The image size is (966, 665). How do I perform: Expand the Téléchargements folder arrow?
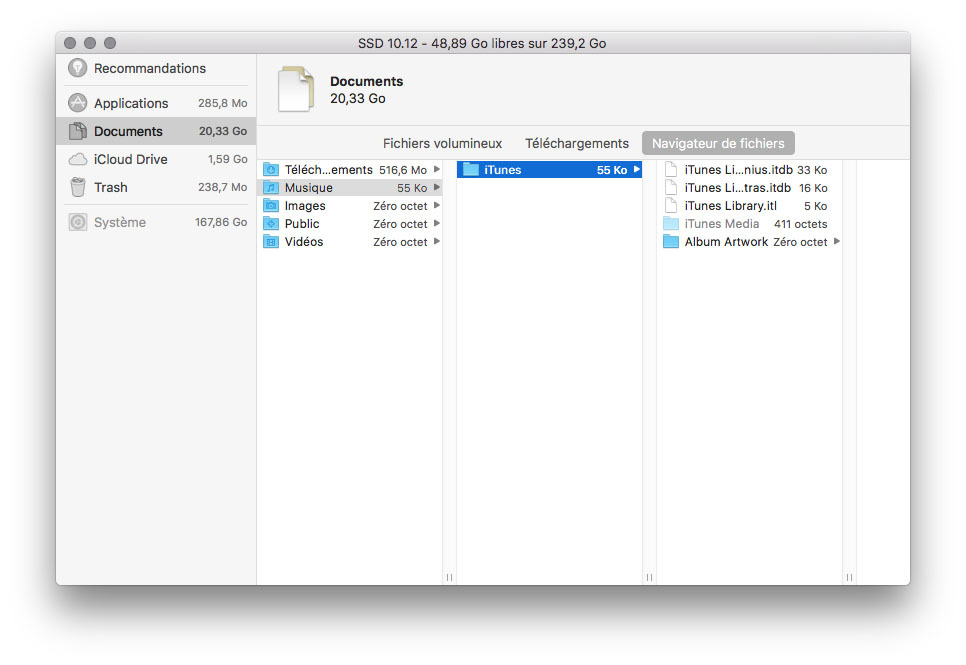[437, 170]
